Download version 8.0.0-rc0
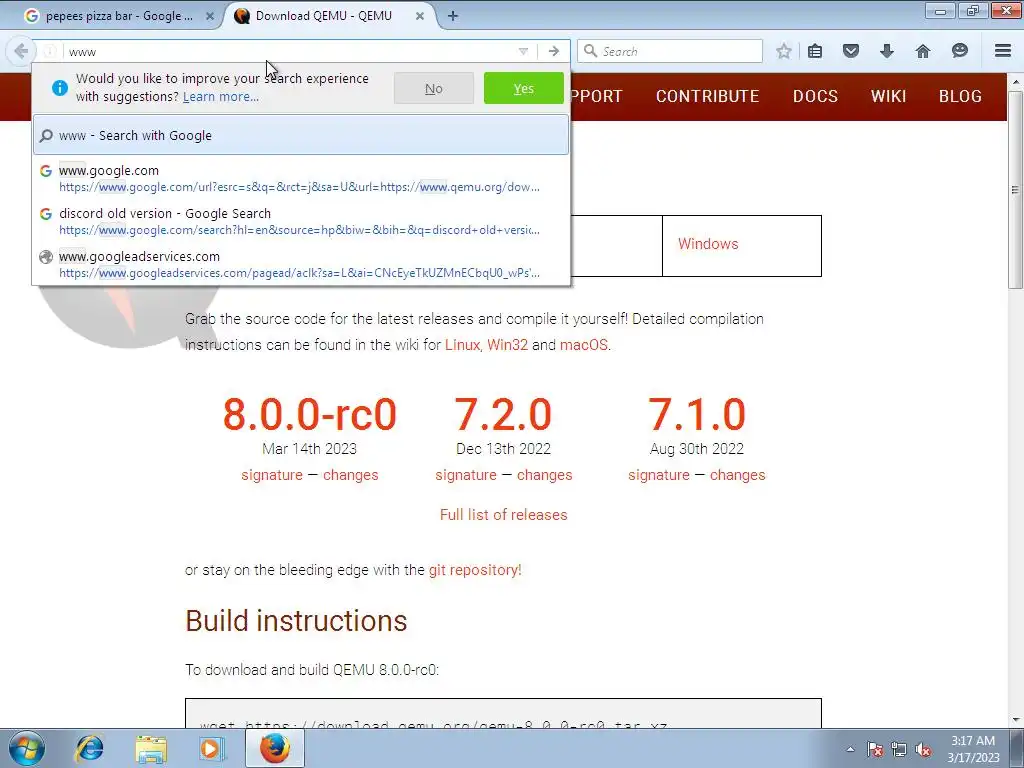Screen dimensions: 1024x768 (x=310, y=414)
